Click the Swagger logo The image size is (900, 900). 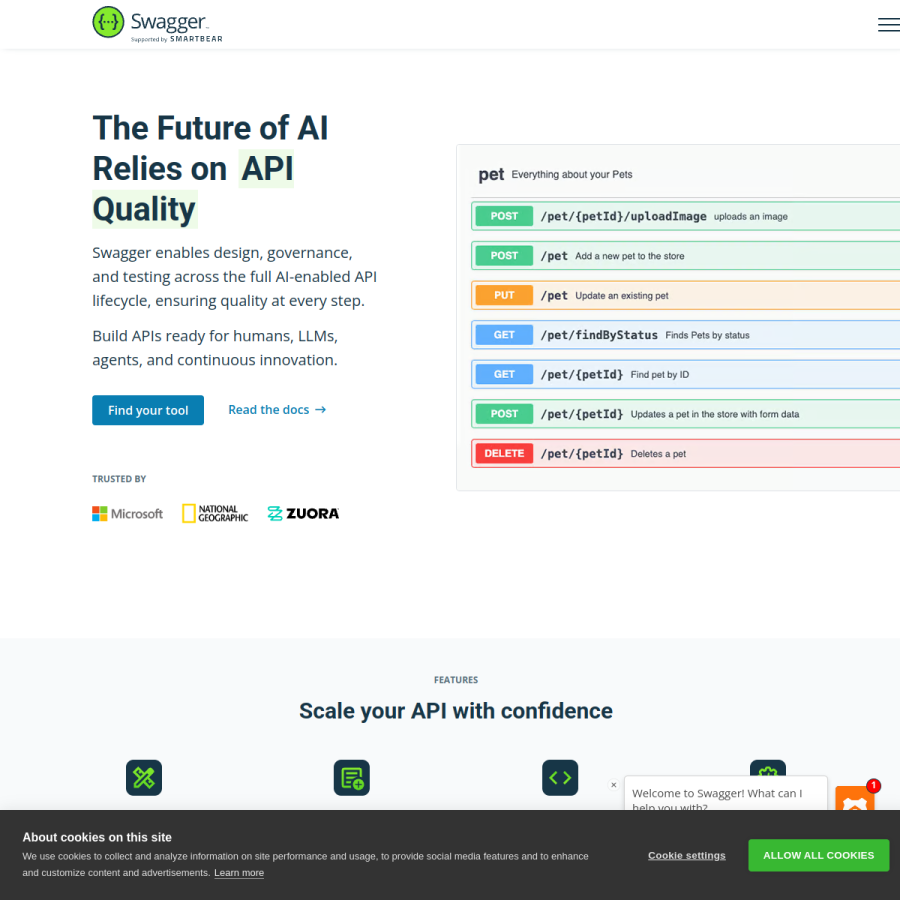[x=157, y=24]
